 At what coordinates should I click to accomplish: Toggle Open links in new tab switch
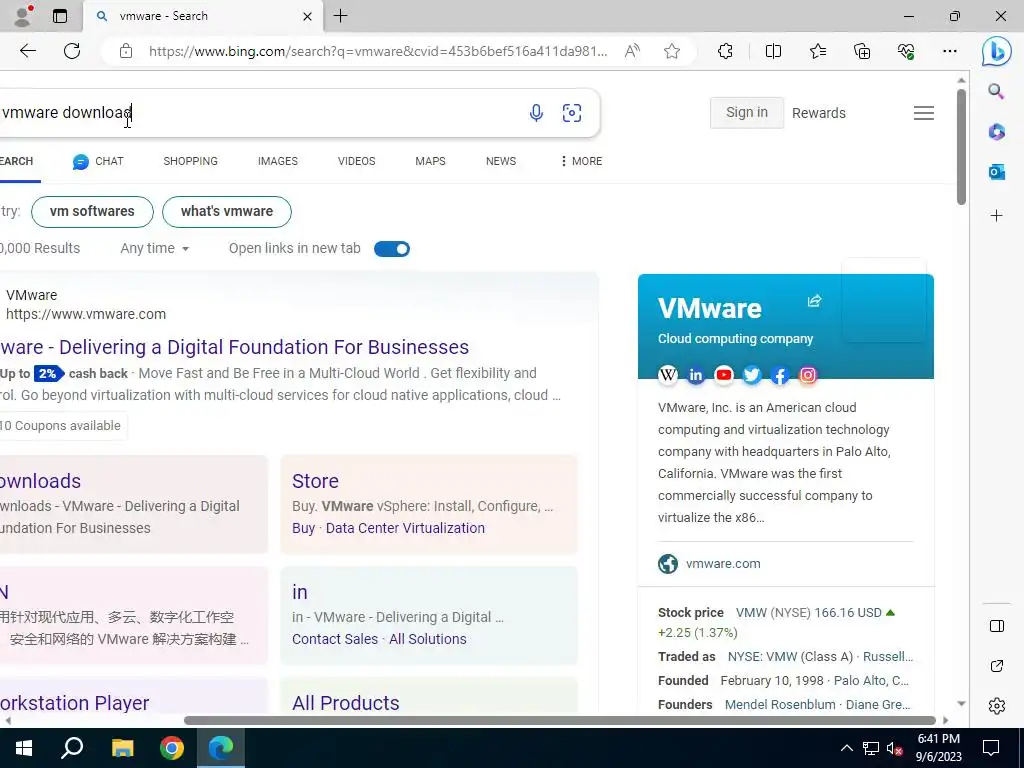pos(392,249)
